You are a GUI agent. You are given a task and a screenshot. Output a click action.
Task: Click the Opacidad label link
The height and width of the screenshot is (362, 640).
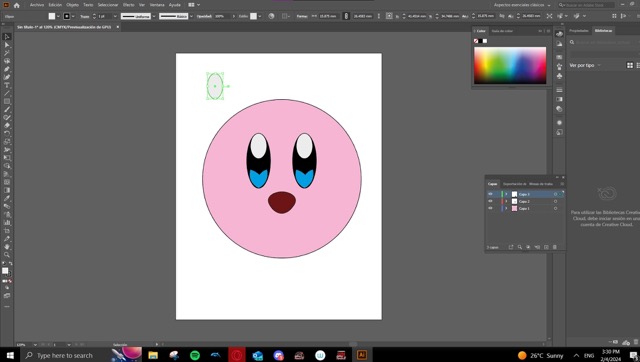(204, 16)
